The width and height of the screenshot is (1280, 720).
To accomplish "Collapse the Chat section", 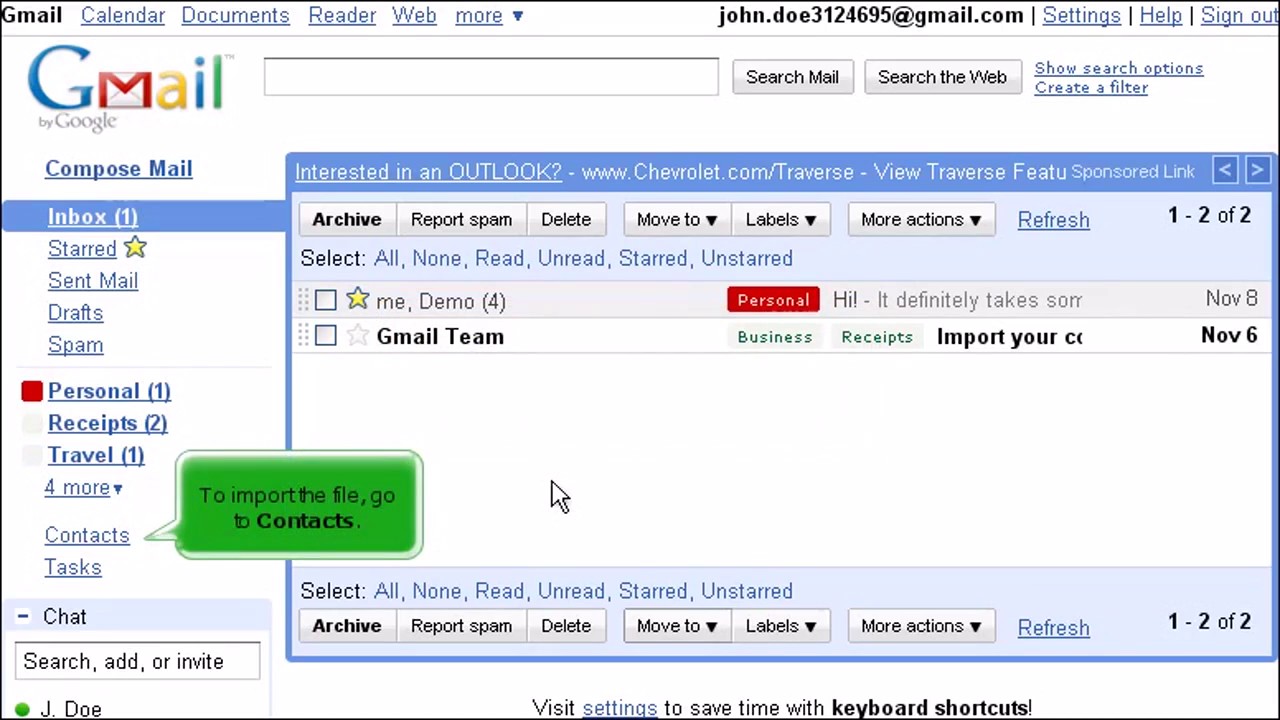I will (x=22, y=617).
